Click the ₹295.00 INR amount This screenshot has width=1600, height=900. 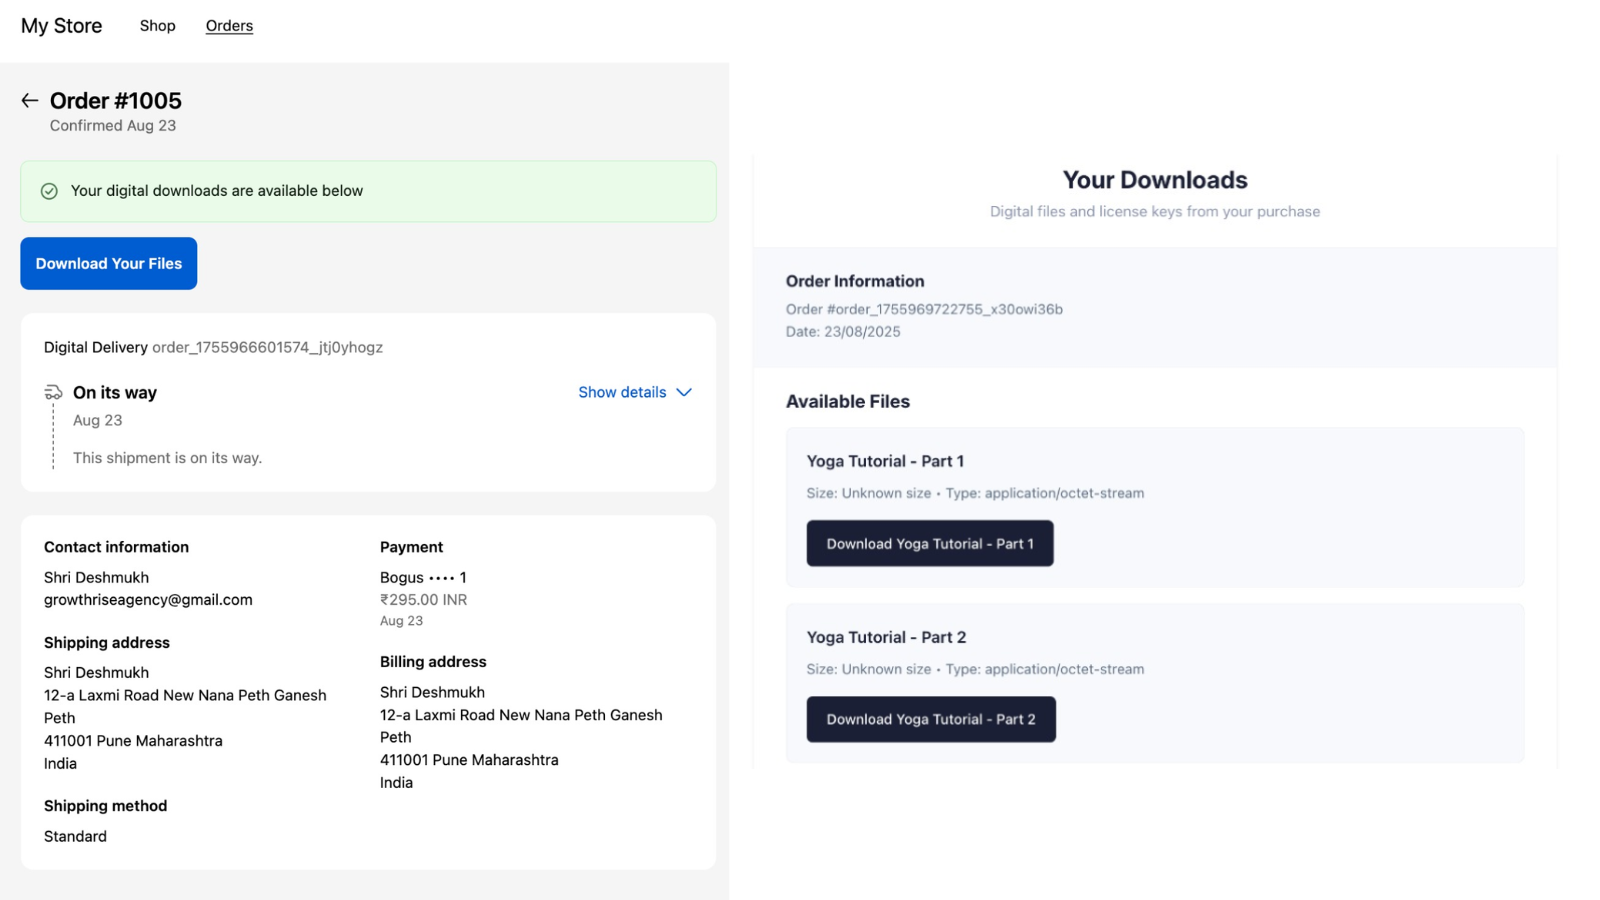(x=423, y=600)
